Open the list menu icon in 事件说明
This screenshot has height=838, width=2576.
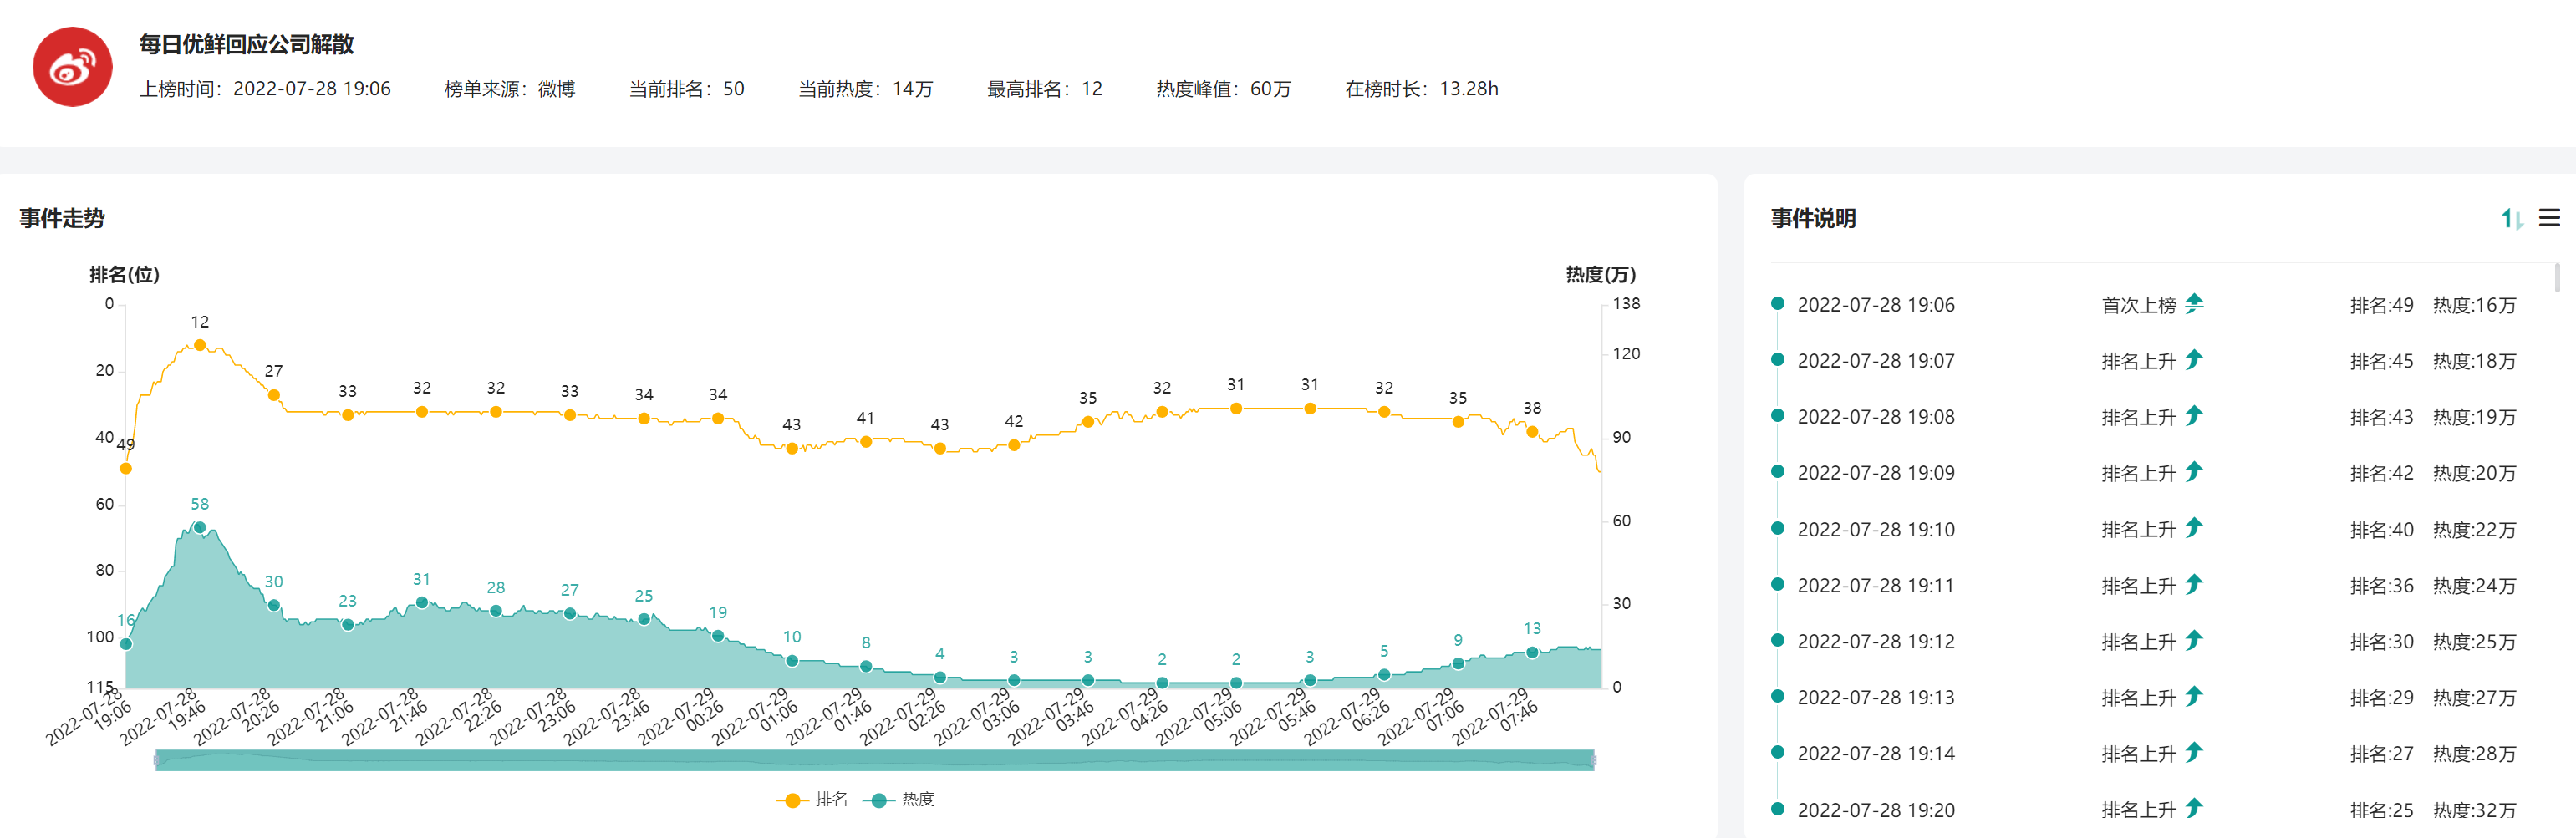point(2549,218)
